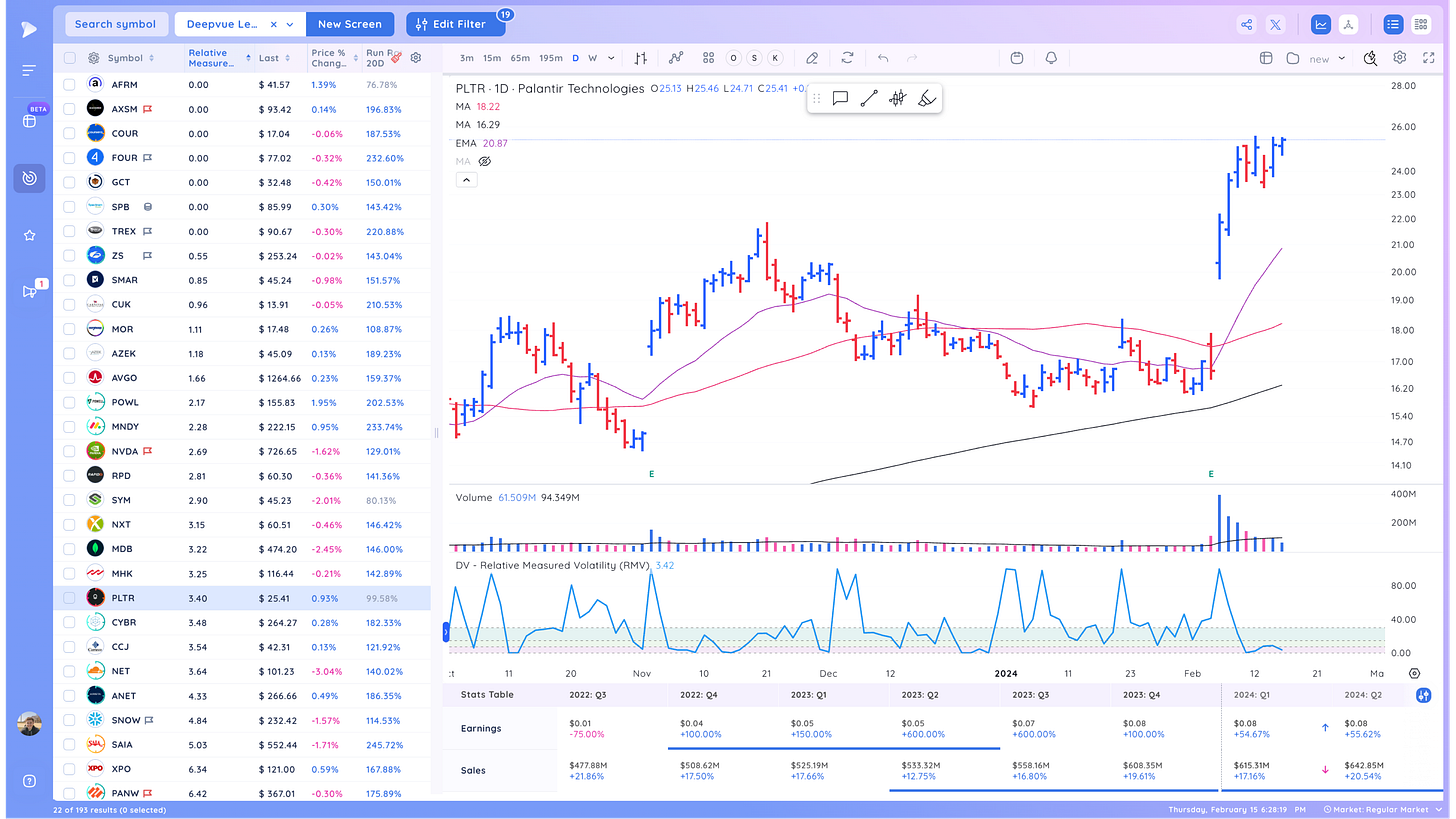
Task: Collapse the indicator legend with chevron
Action: [465, 180]
